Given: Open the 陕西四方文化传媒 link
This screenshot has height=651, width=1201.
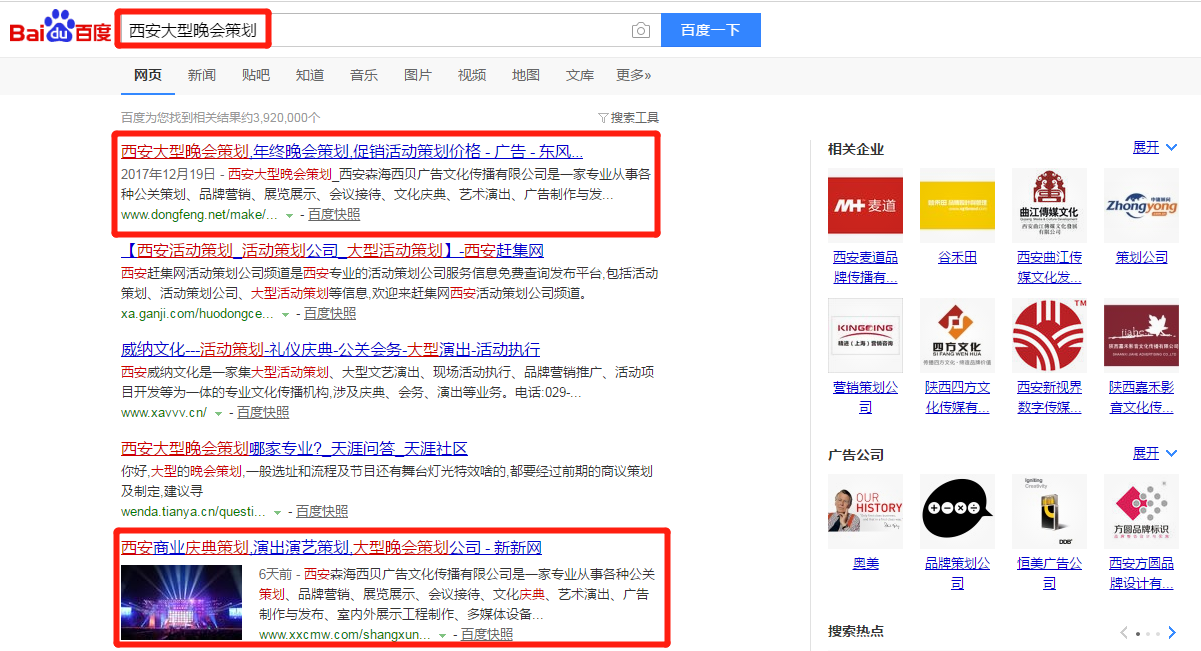Looking at the screenshot, I should pyautogui.click(x=957, y=397).
